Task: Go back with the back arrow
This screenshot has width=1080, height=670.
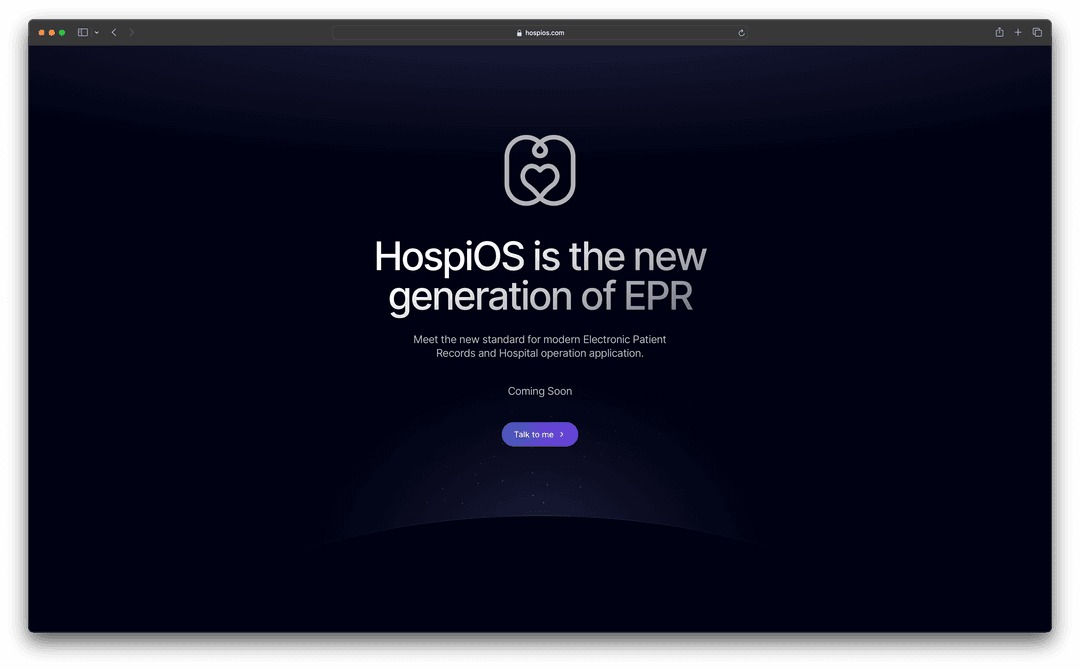Action: (x=114, y=33)
